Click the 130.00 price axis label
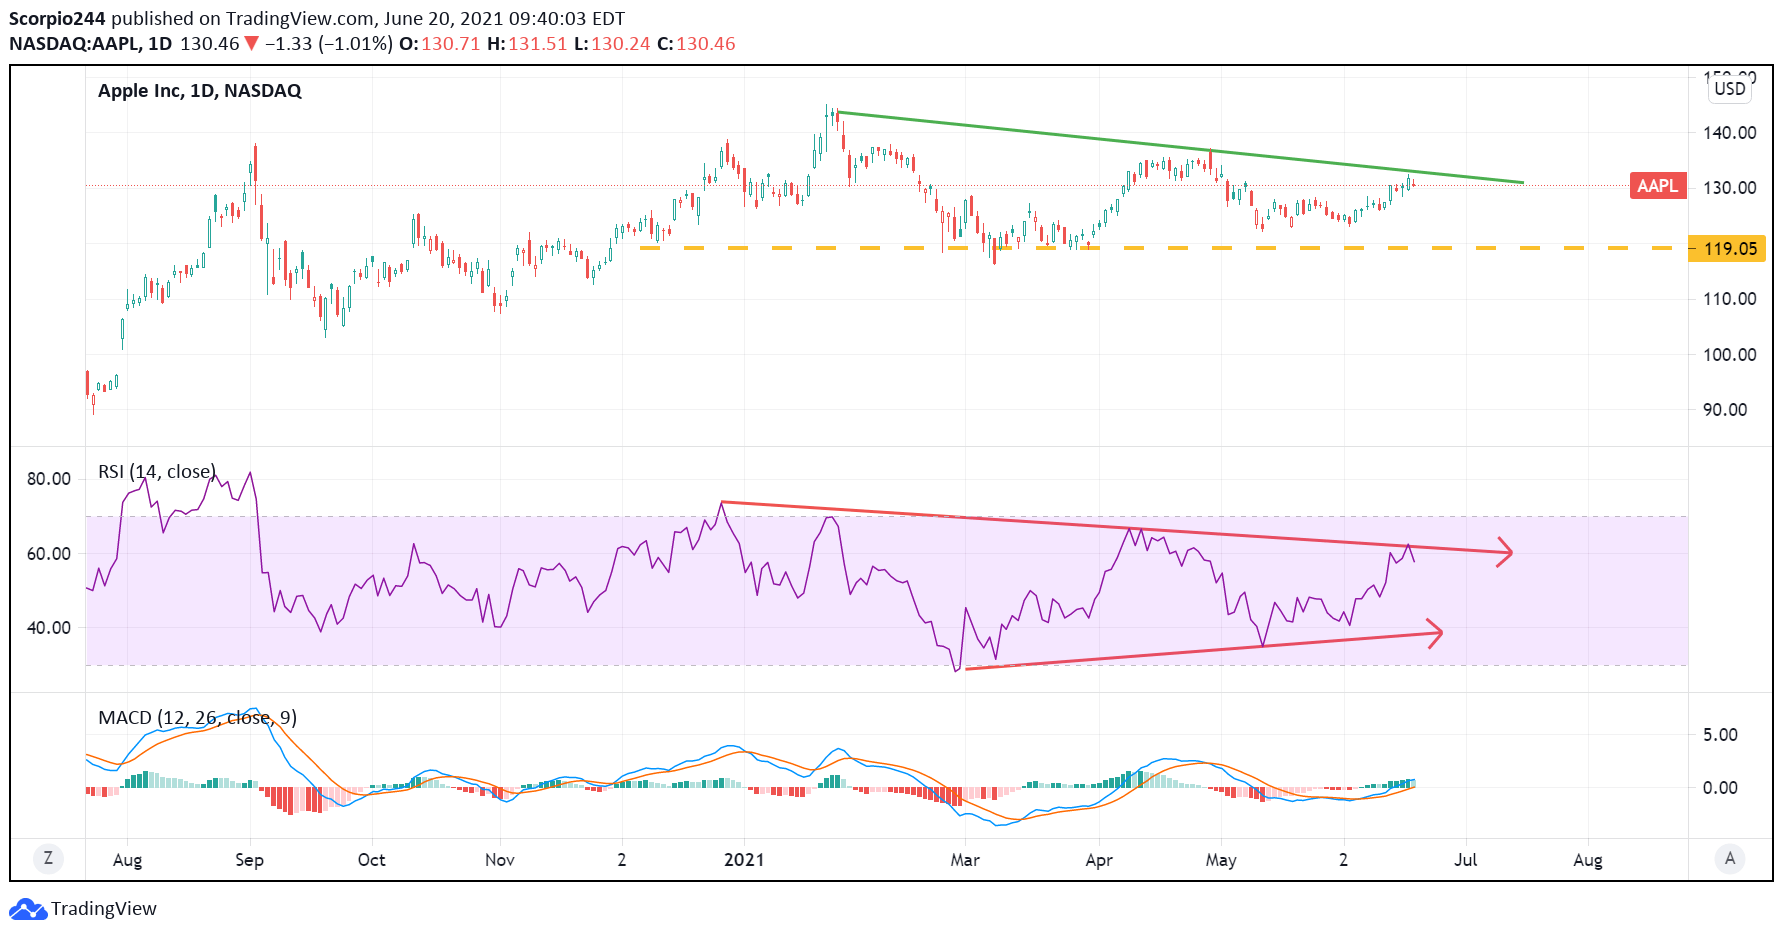1783x936 pixels. pyautogui.click(x=1730, y=188)
